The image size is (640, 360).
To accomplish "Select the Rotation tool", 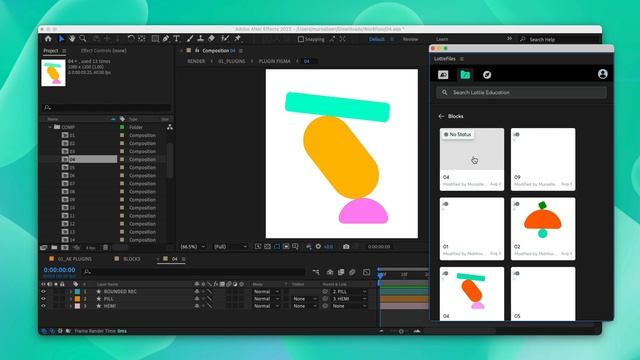I will point(131,39).
